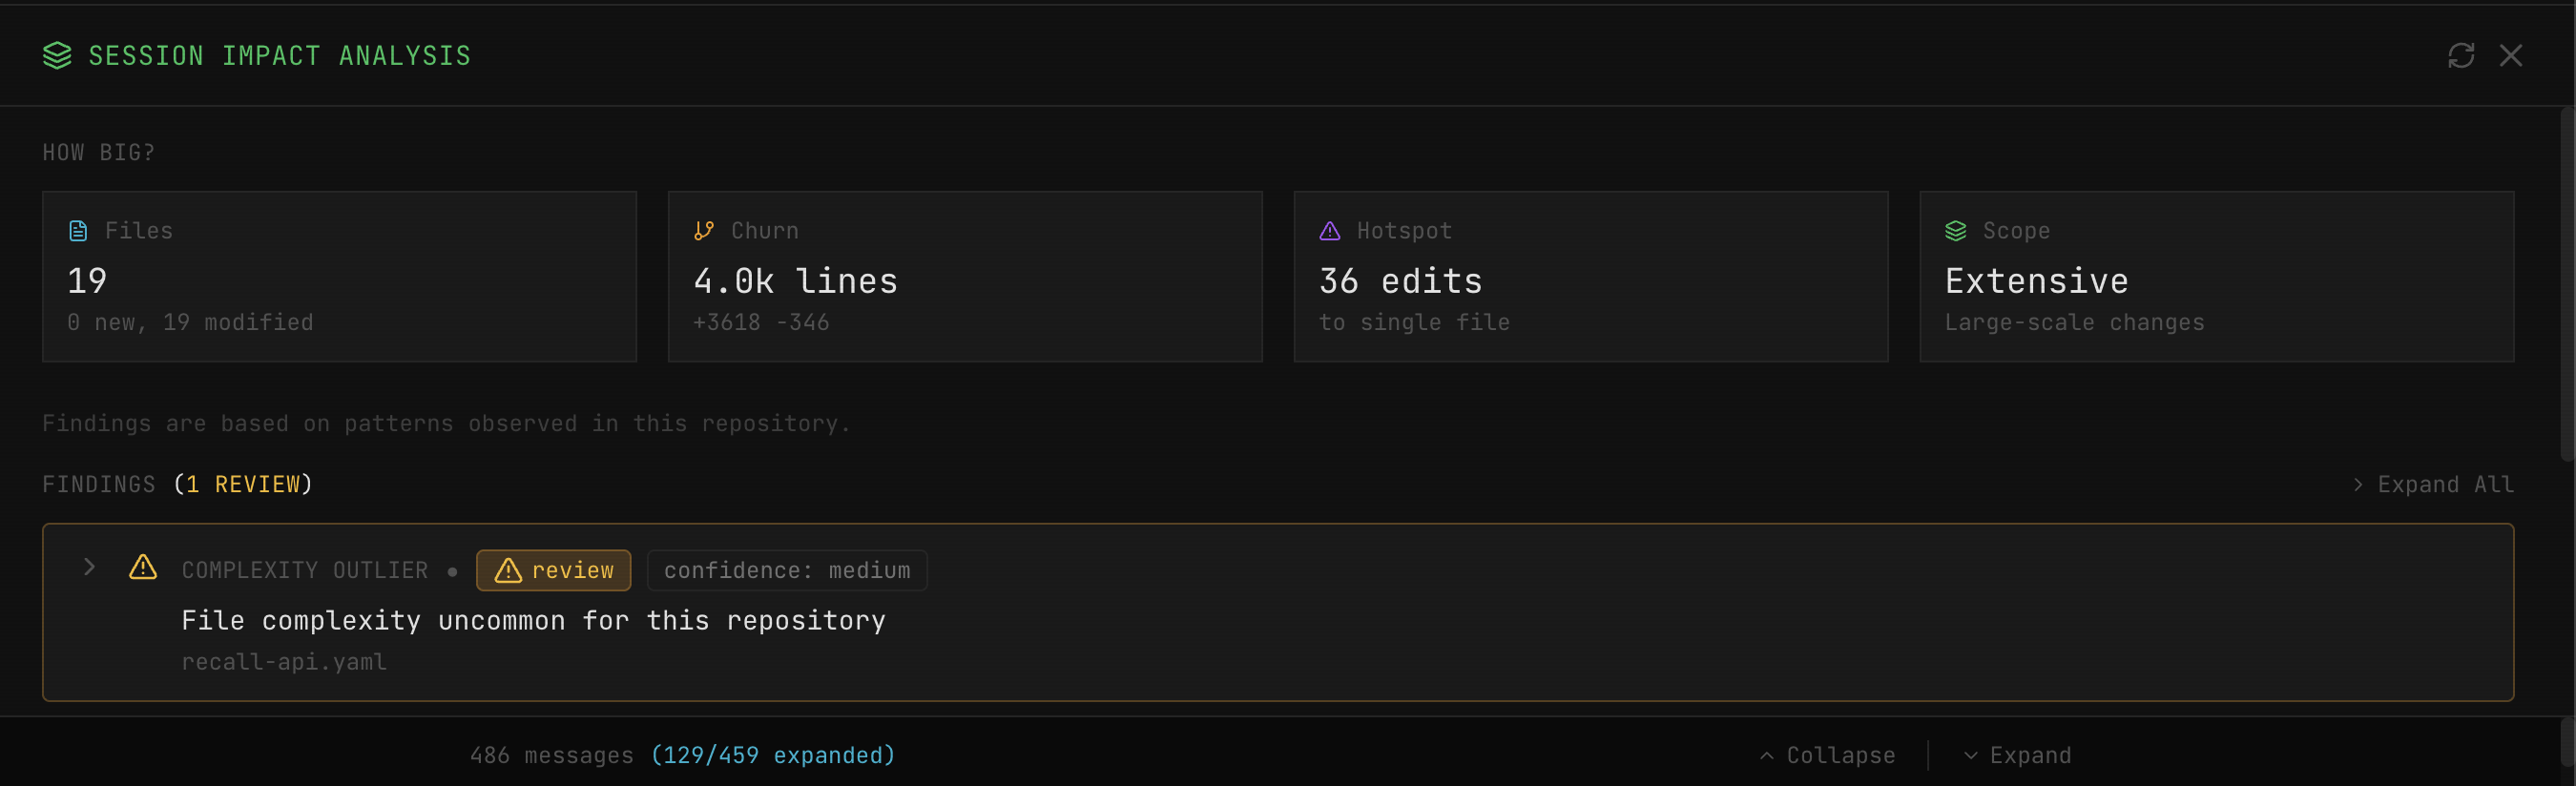This screenshot has width=2576, height=786.
Task: Click the Files document icon
Action: (x=78, y=231)
